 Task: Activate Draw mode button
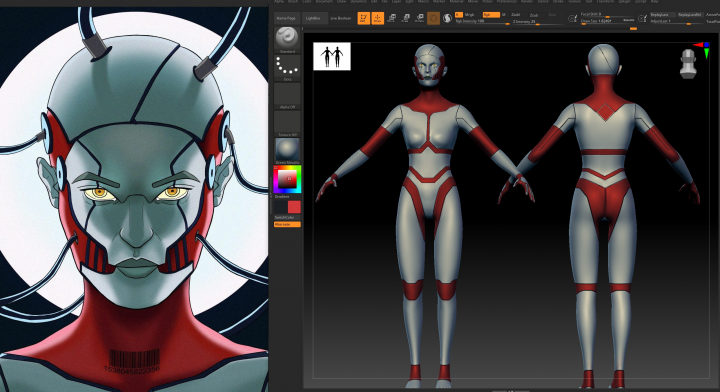click(x=377, y=18)
